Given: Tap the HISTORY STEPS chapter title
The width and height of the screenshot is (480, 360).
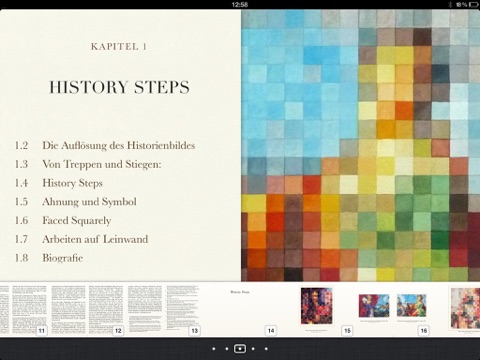Looking at the screenshot, I should (119, 87).
